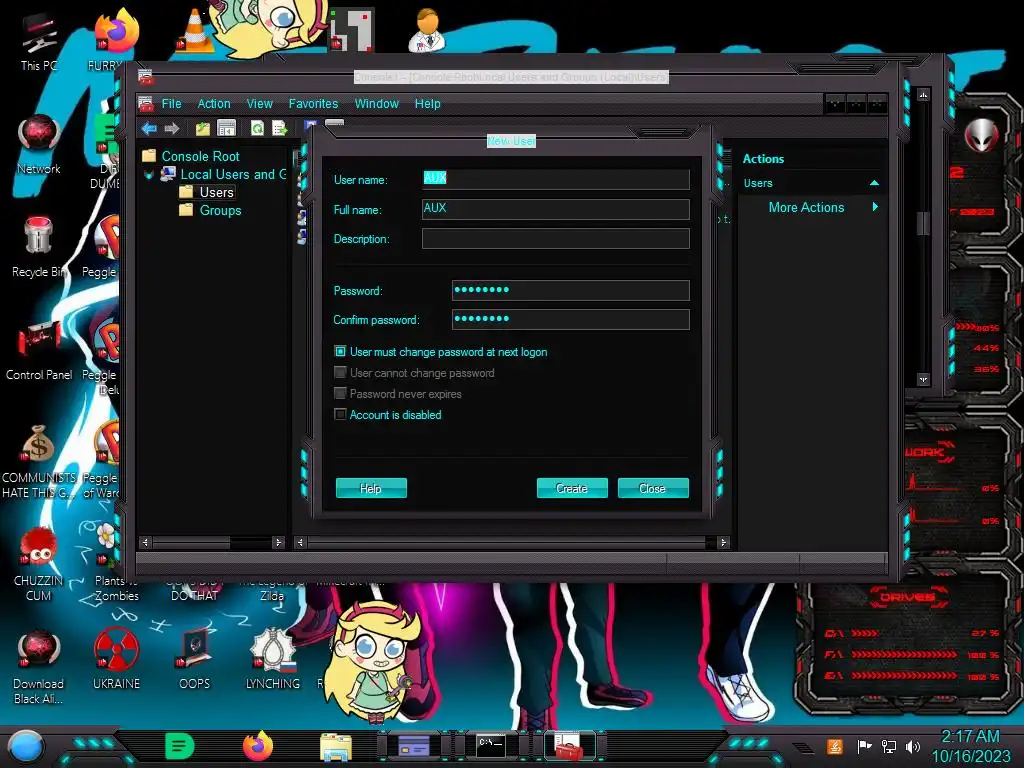This screenshot has width=1024, height=768.
Task: Click the Full name input field
Action: [556, 209]
